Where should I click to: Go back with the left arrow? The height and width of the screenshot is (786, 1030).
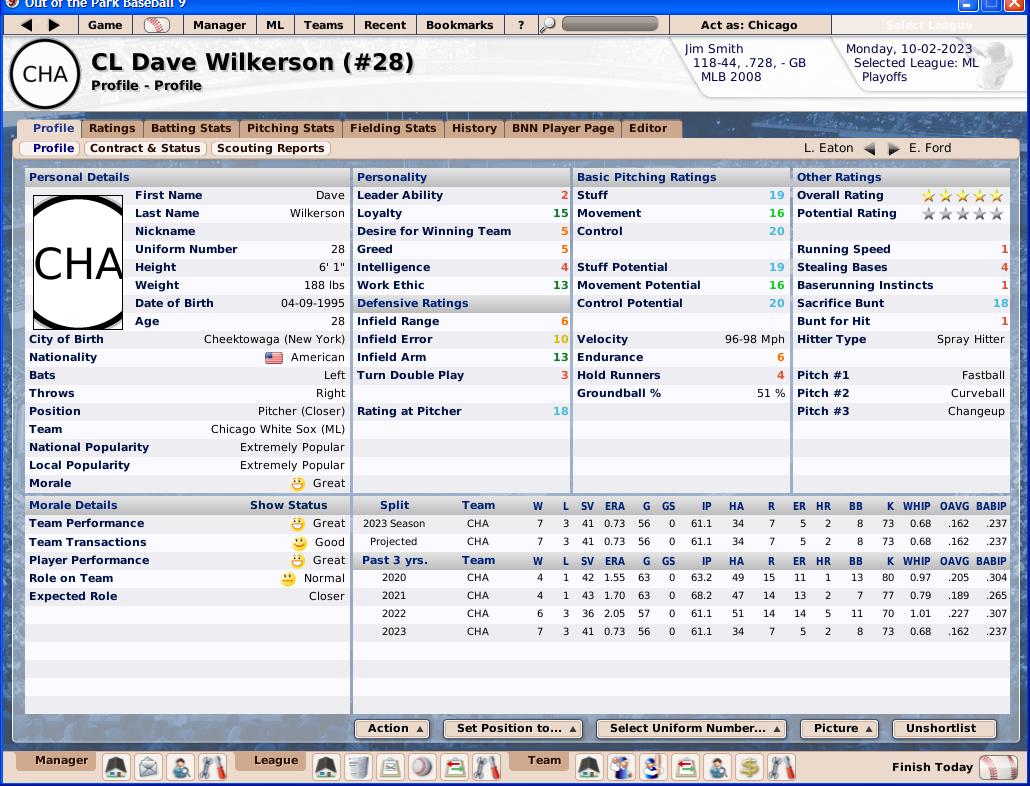tap(27, 25)
